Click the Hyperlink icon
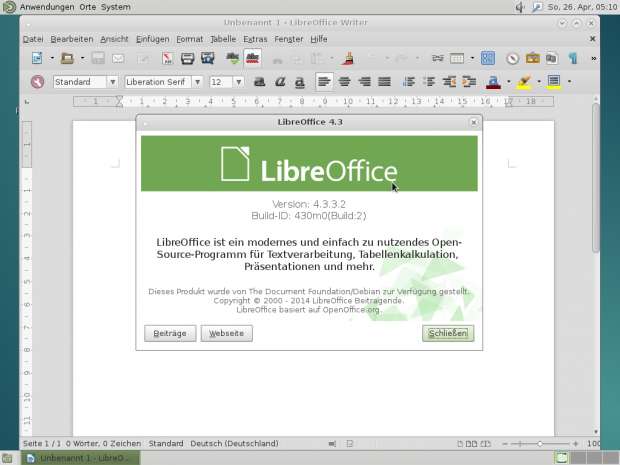620x465 pixels. click(x=437, y=59)
